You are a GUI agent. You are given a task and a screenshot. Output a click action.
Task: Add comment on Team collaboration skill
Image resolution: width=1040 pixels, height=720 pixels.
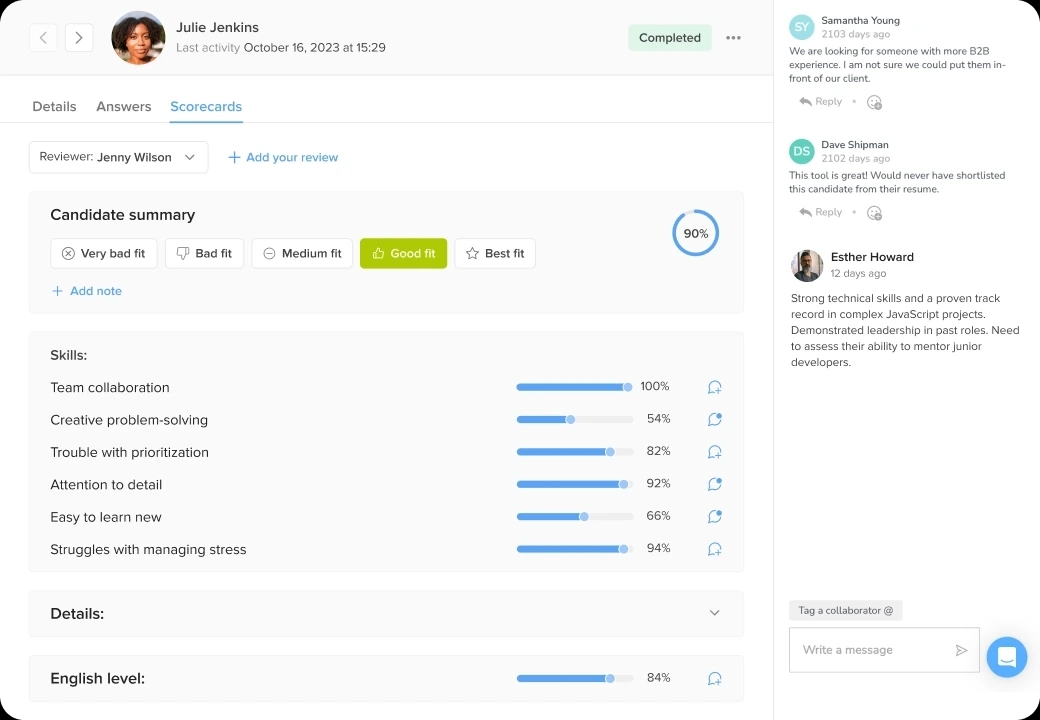coord(714,387)
